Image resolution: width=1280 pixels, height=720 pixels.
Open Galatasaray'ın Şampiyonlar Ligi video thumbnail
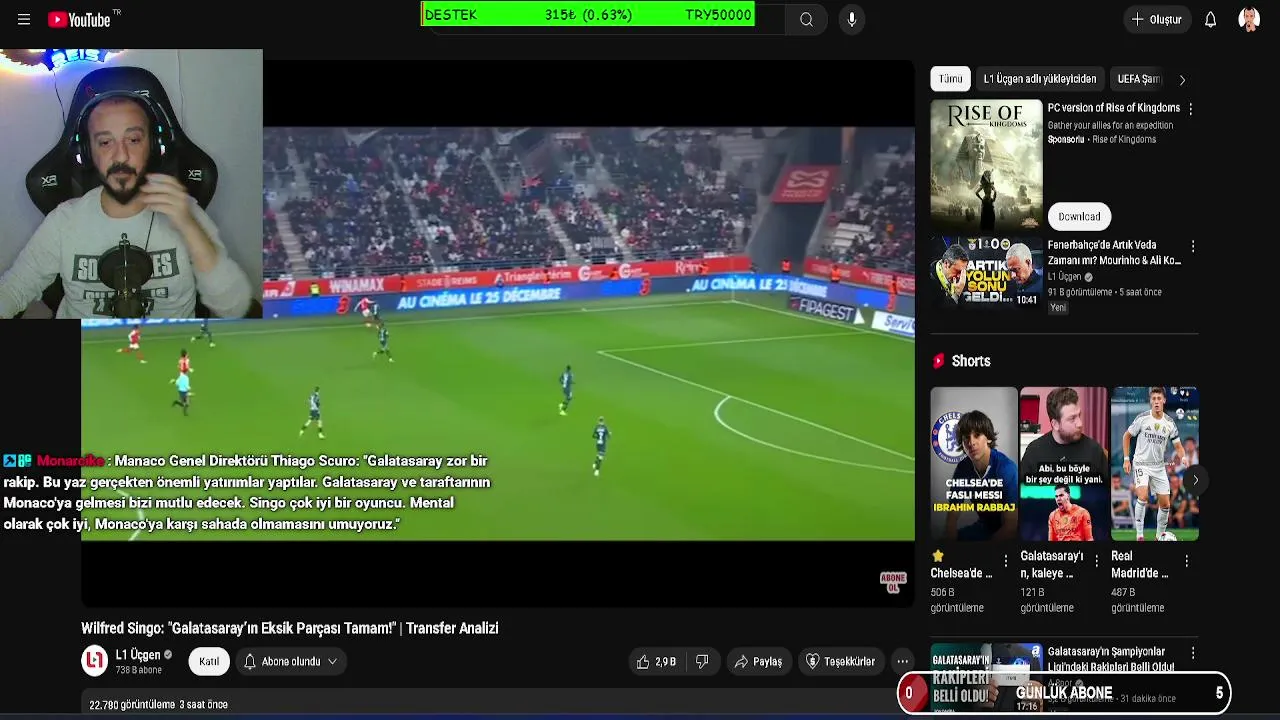[986, 678]
